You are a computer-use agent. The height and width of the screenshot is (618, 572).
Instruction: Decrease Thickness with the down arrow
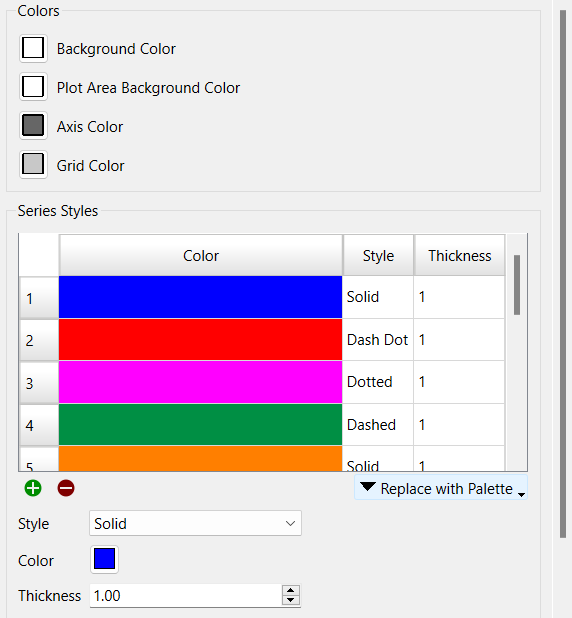click(291, 600)
